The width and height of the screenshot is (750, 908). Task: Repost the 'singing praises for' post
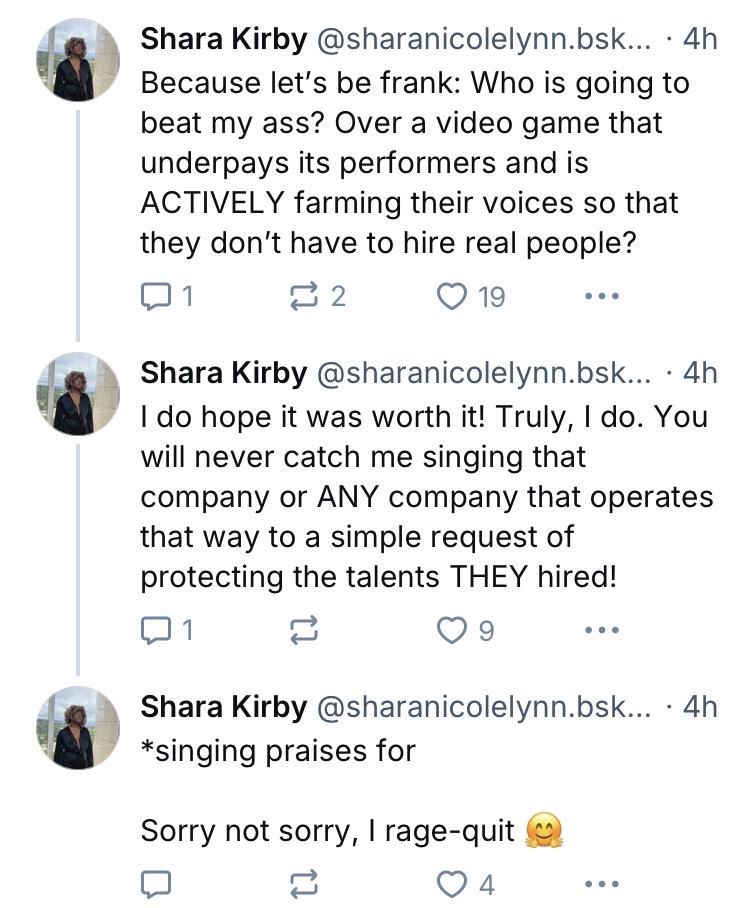[x=304, y=884]
